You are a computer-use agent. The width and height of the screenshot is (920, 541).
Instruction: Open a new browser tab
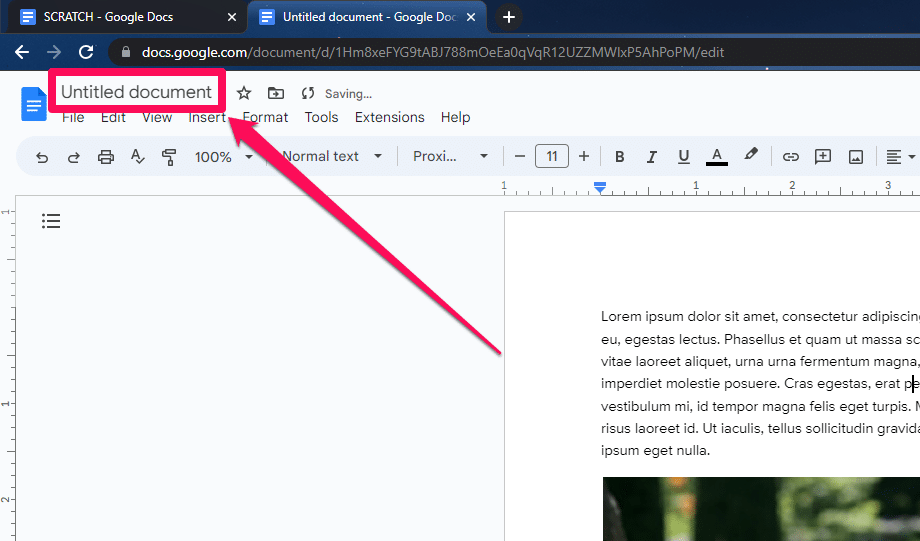[509, 17]
